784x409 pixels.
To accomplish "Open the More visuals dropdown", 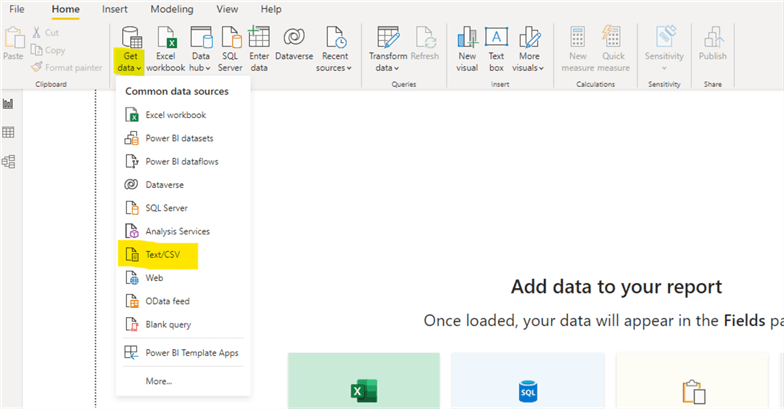I will pyautogui.click(x=528, y=50).
